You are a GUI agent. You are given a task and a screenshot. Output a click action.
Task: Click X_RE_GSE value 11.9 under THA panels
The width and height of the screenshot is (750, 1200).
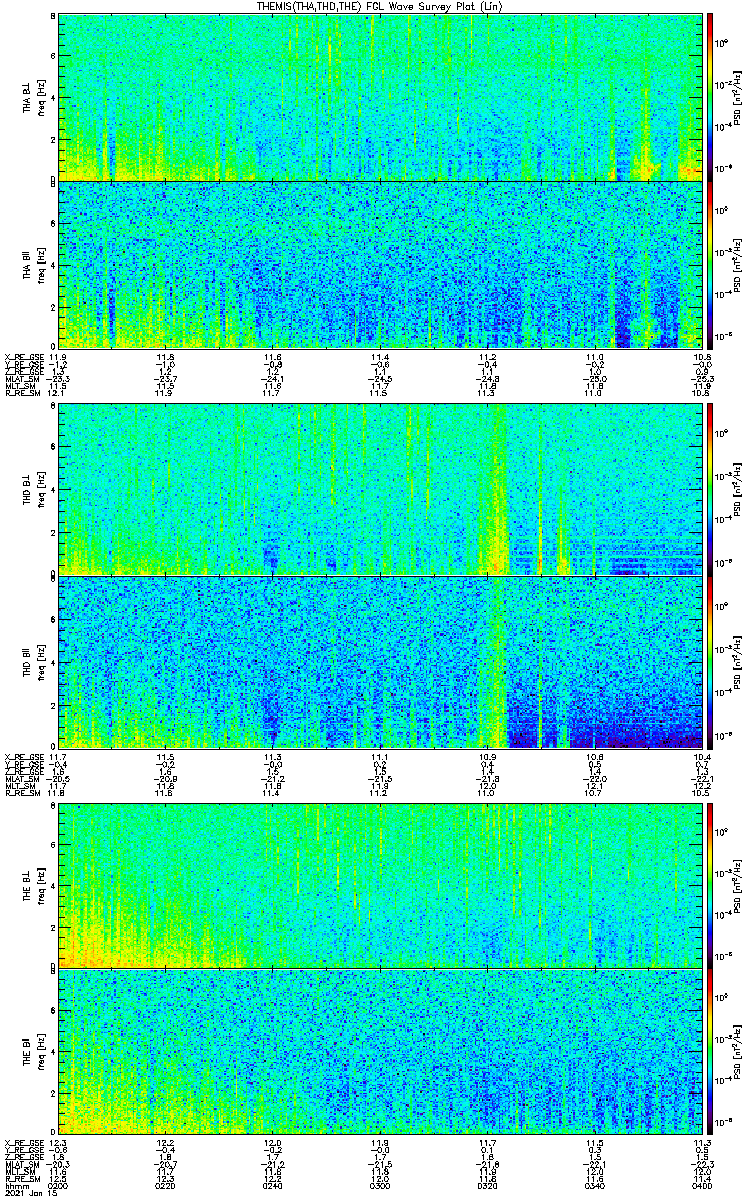coord(58,357)
